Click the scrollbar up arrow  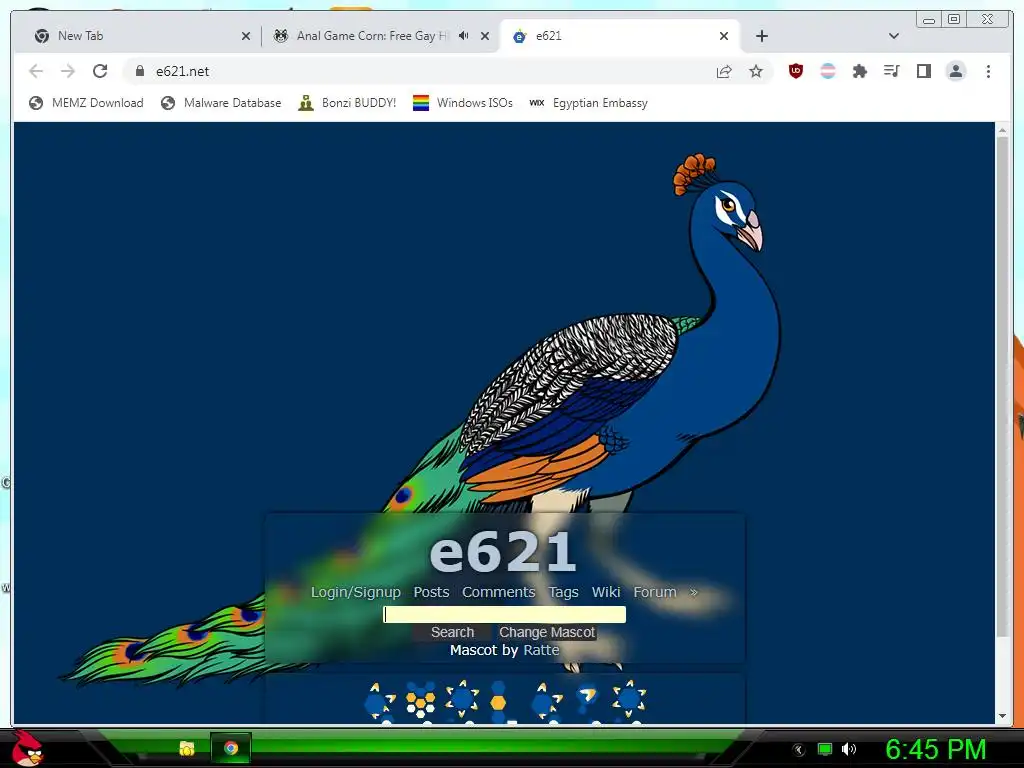point(1002,131)
